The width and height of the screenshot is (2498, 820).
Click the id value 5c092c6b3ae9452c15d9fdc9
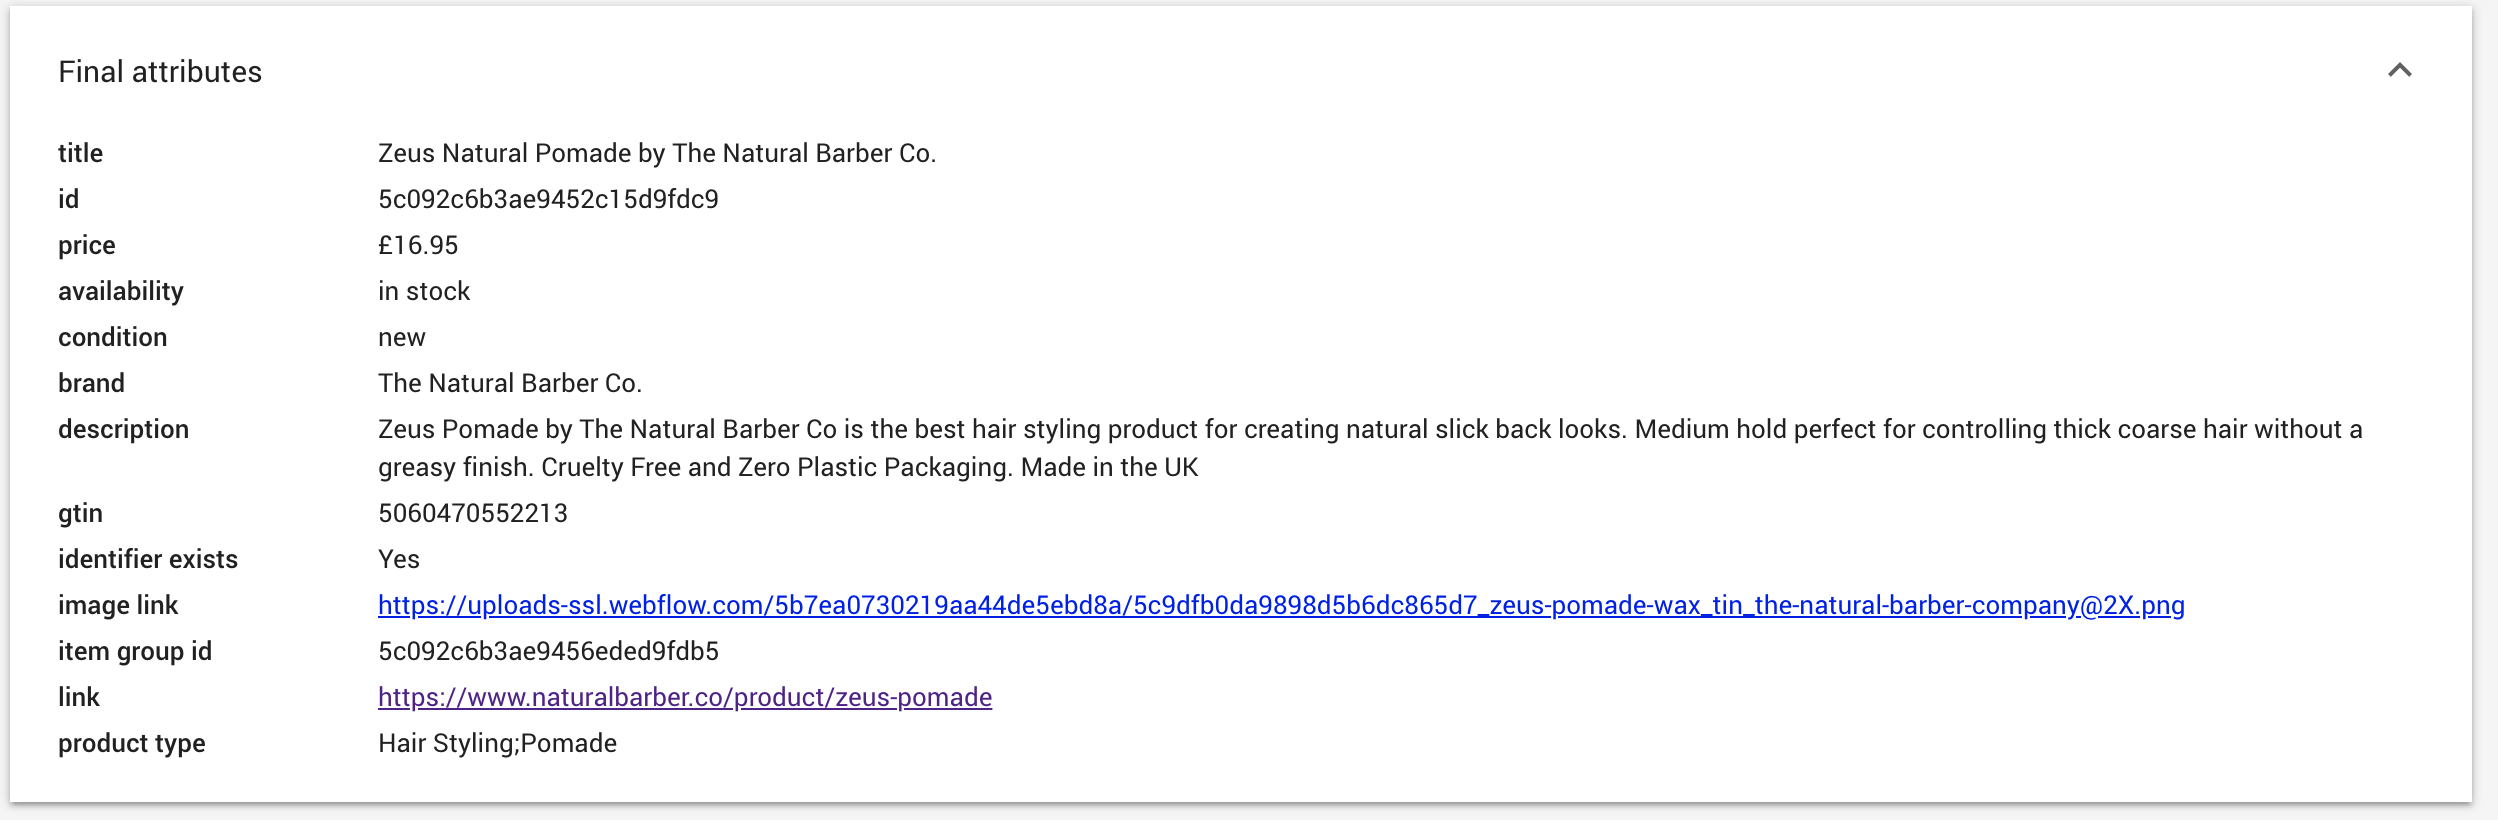(548, 199)
